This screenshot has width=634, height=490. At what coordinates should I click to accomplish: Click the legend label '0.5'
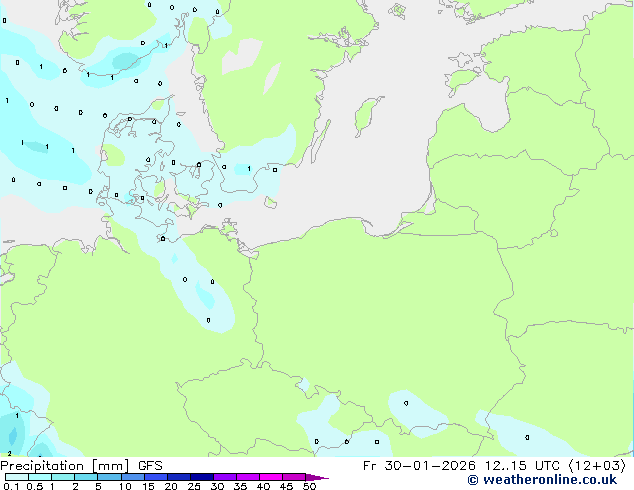(x=35, y=486)
